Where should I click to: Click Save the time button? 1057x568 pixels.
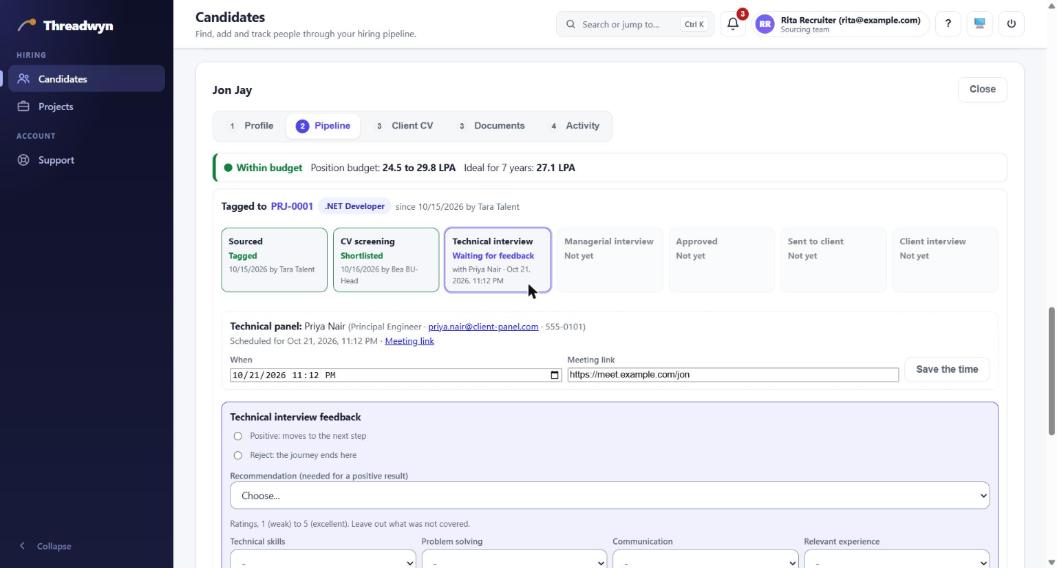pyautogui.click(x=946, y=369)
